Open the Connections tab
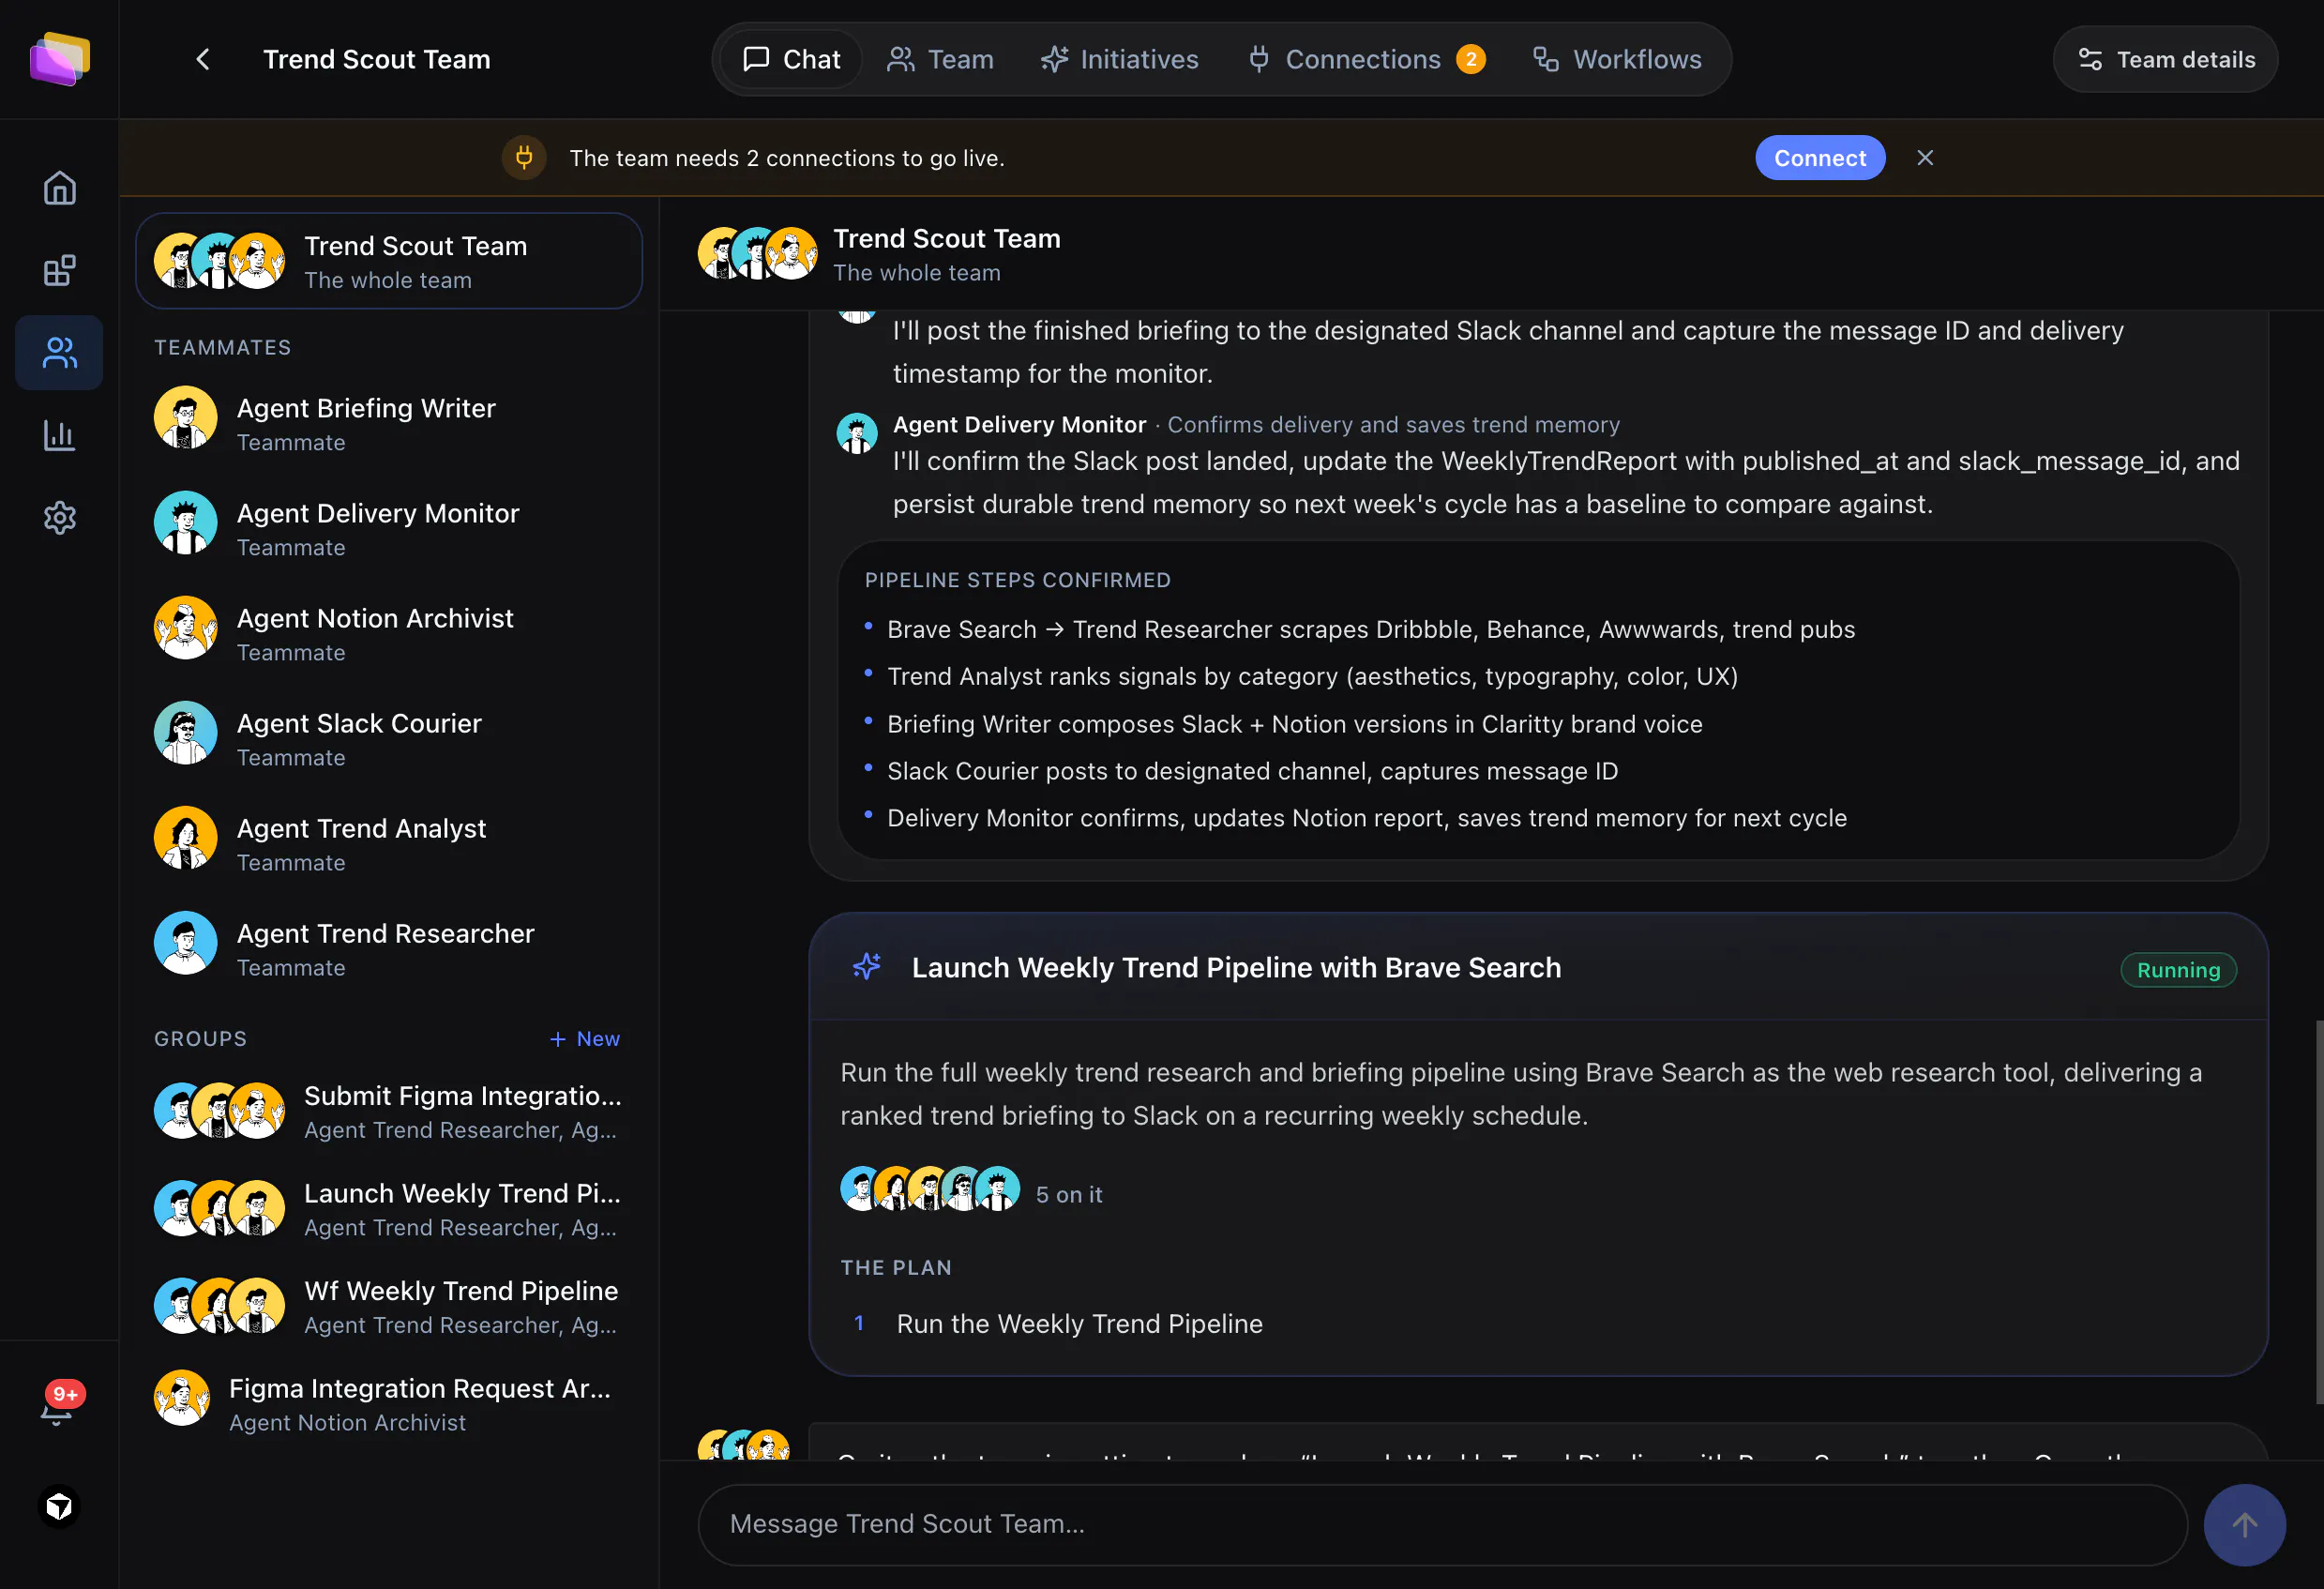This screenshot has height=1589, width=2324. click(1366, 59)
